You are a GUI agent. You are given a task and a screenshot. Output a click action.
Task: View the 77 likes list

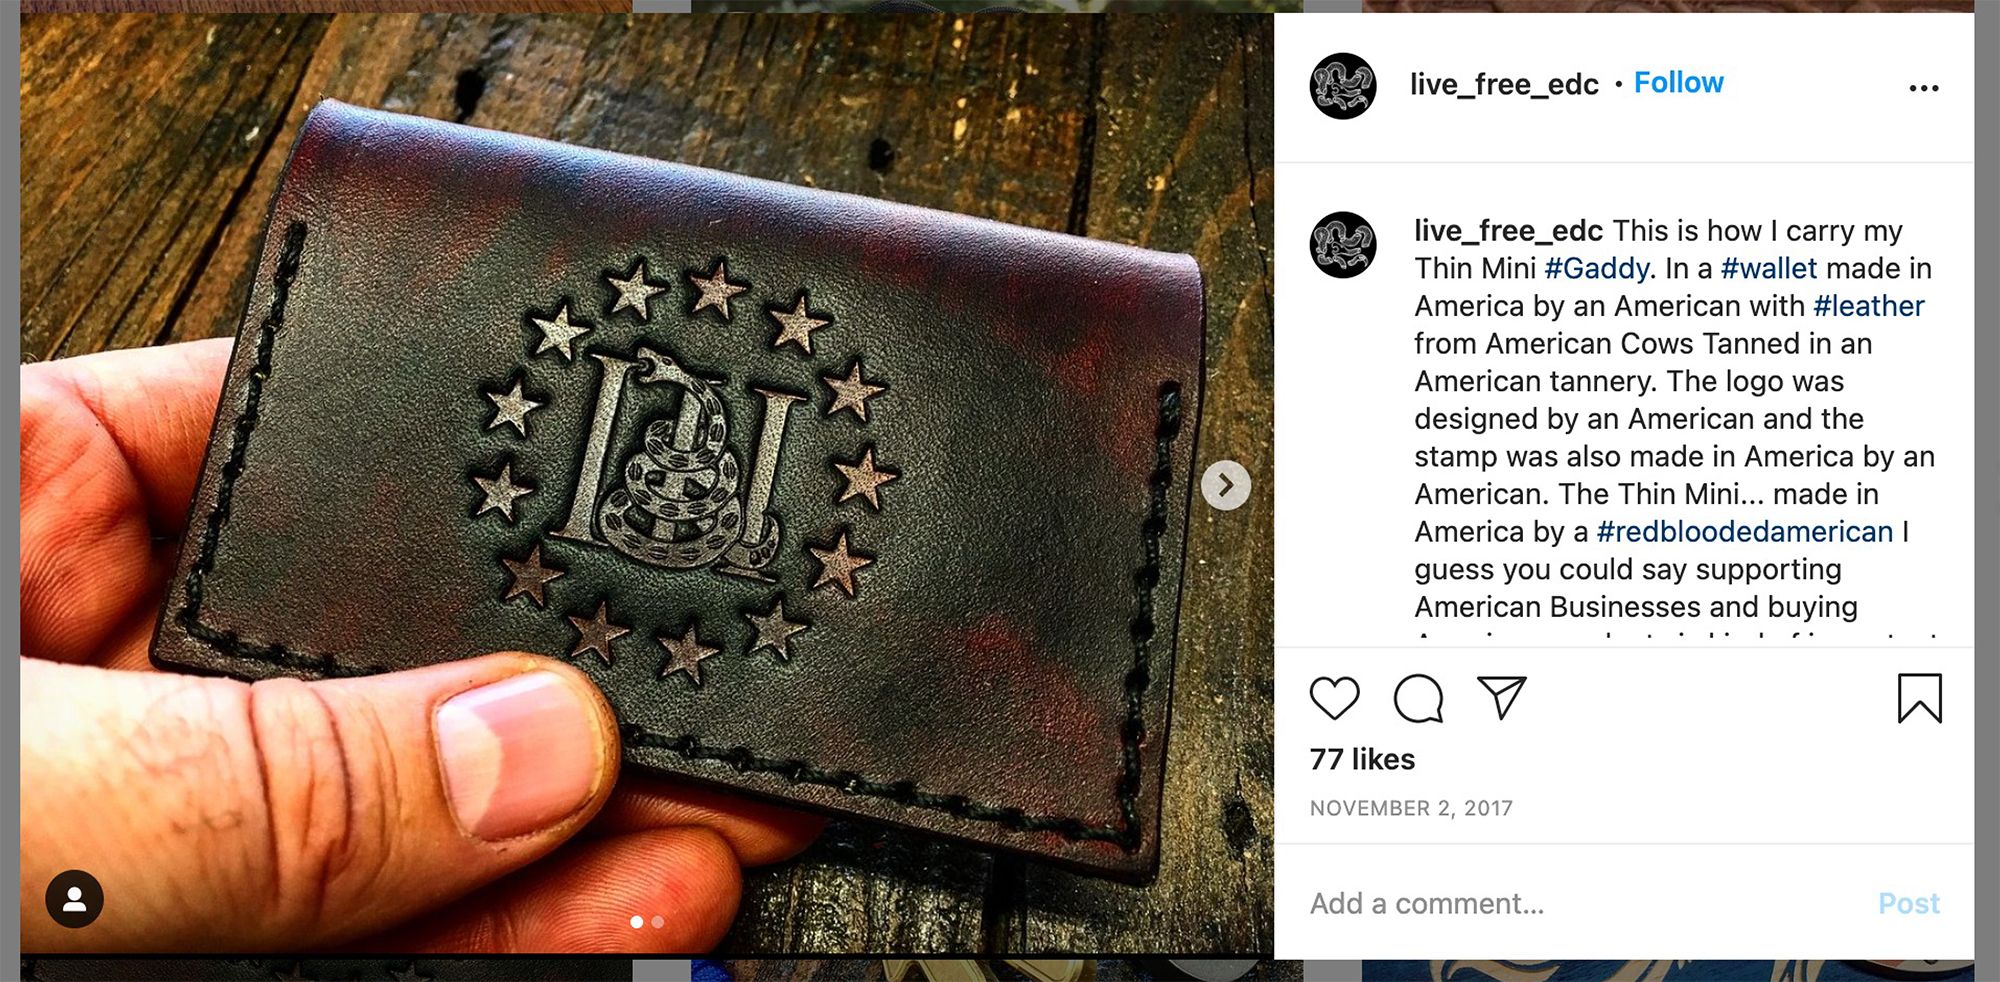click(1363, 759)
